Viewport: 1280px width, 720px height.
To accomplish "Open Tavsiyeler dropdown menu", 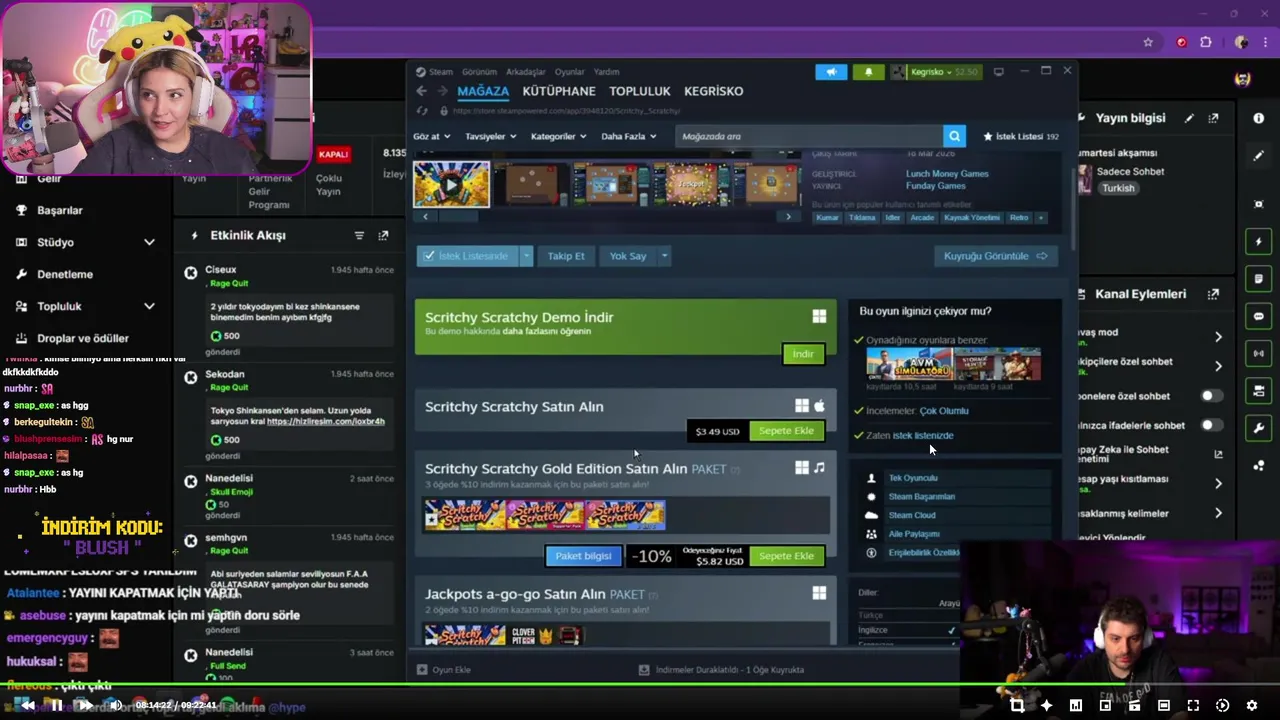I will click(x=490, y=136).
